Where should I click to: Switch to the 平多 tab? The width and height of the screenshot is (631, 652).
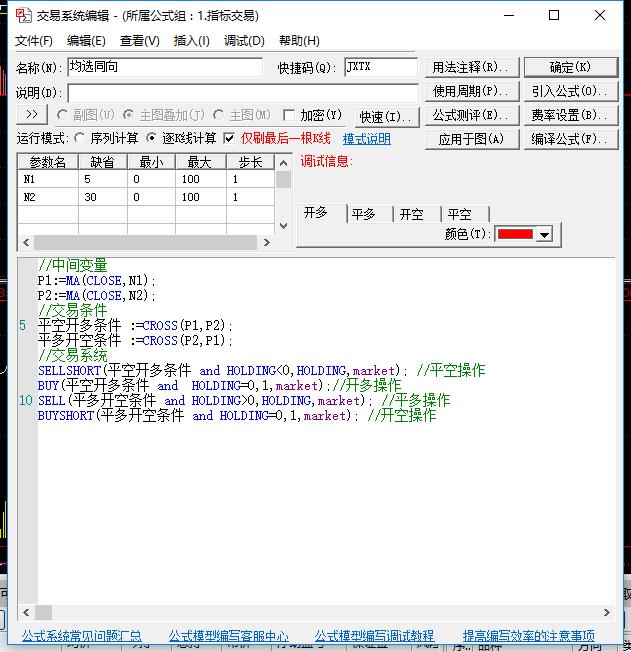point(370,215)
